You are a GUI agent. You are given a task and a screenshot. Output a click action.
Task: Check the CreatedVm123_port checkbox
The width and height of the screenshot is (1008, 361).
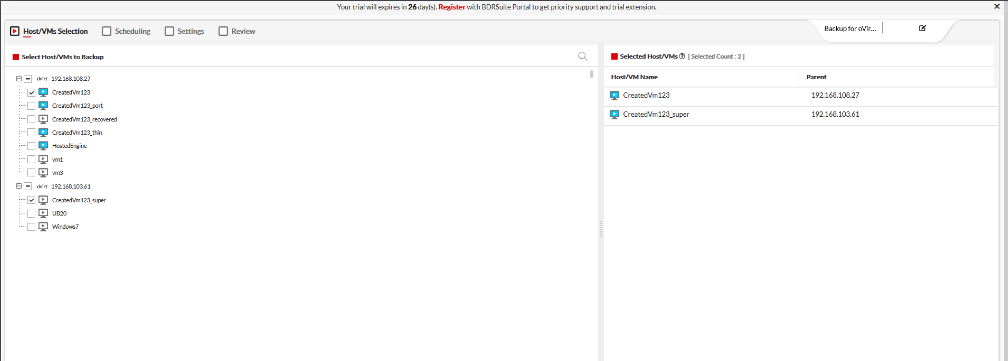tap(31, 105)
